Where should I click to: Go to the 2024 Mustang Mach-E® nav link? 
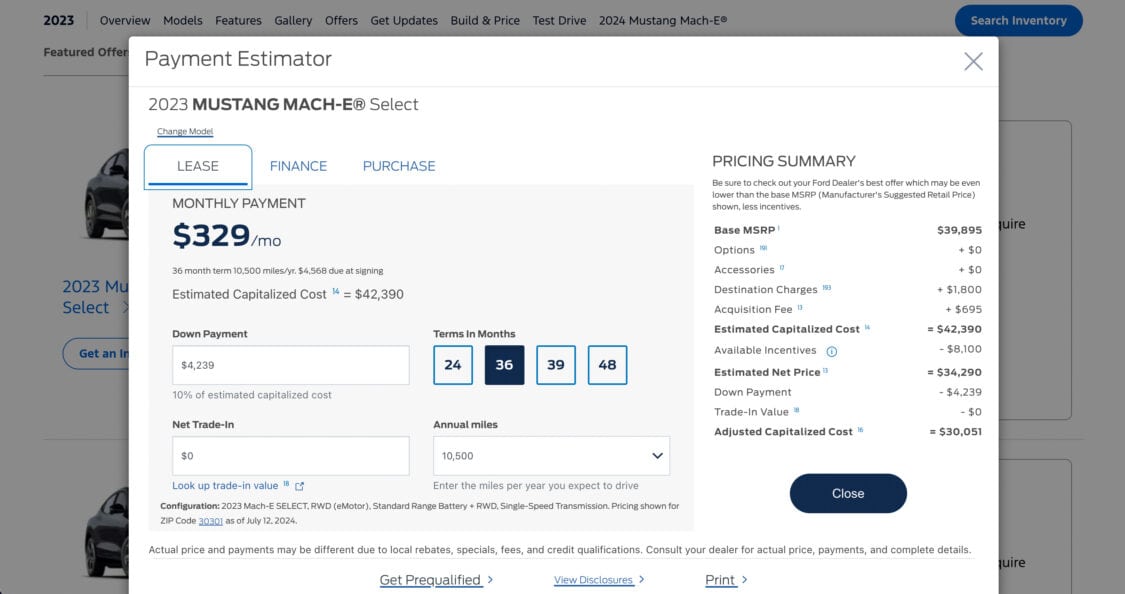click(x=663, y=21)
